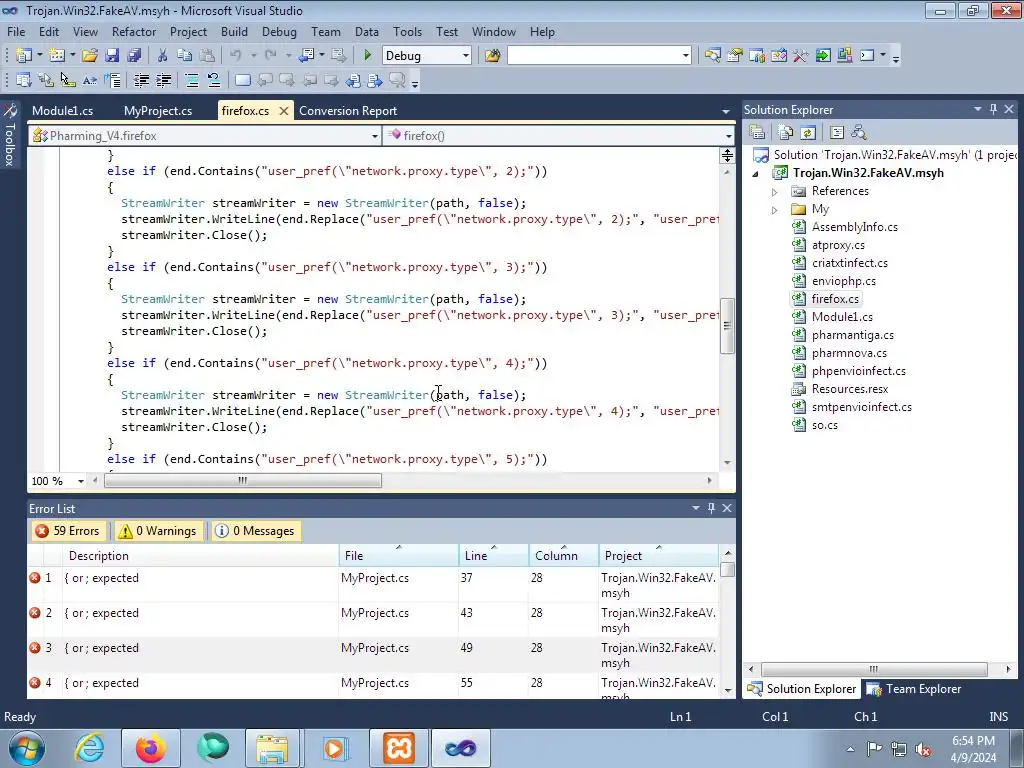Switch to the MyProject.cs tab
Viewport: 1024px width, 768px height.
pos(158,111)
